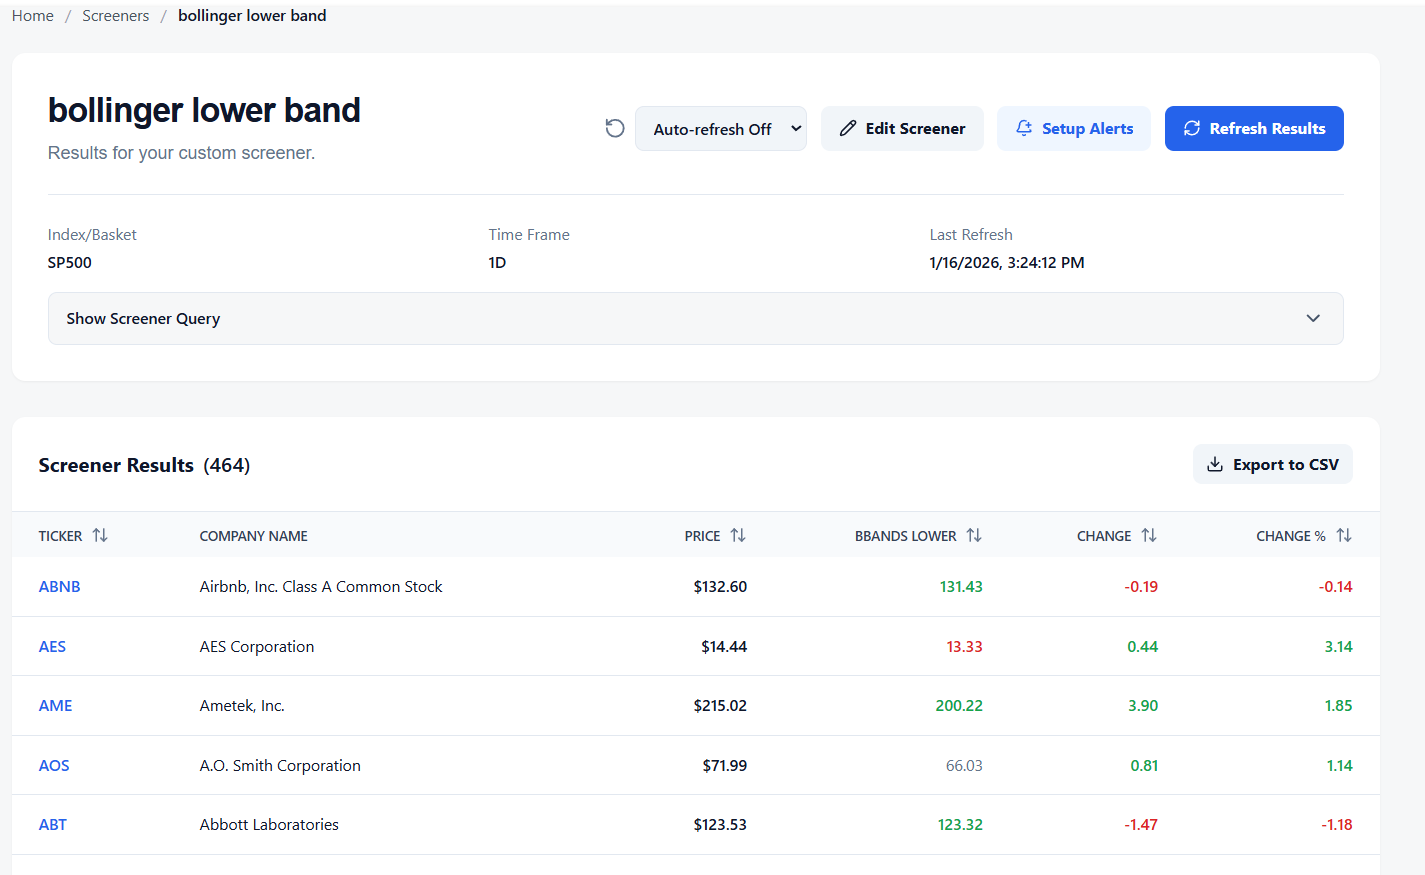Image resolution: width=1425 pixels, height=875 pixels.
Task: Click bollinger lower band breadcrumb text
Action: point(252,16)
